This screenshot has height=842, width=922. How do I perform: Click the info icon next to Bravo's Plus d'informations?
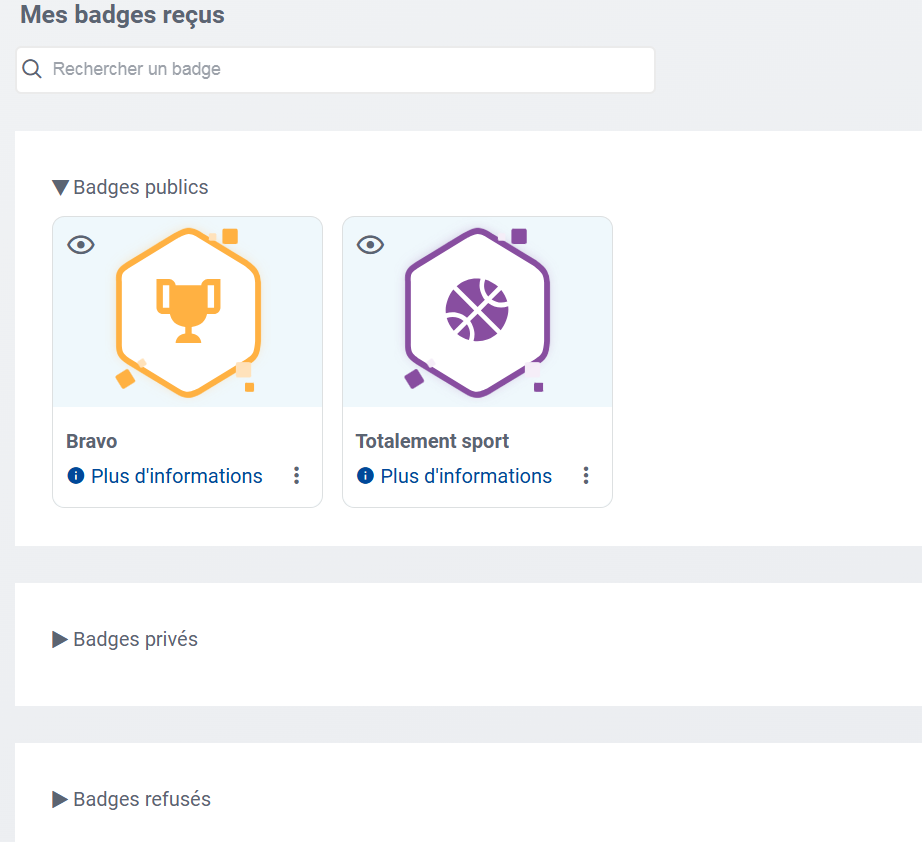click(75, 476)
